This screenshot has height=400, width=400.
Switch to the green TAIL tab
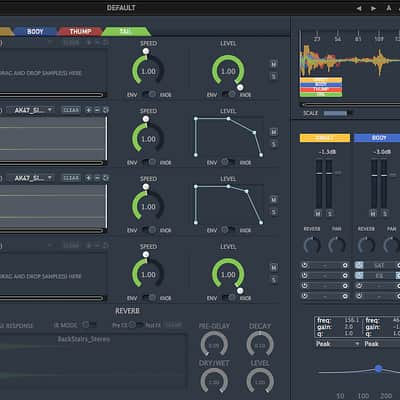126,32
